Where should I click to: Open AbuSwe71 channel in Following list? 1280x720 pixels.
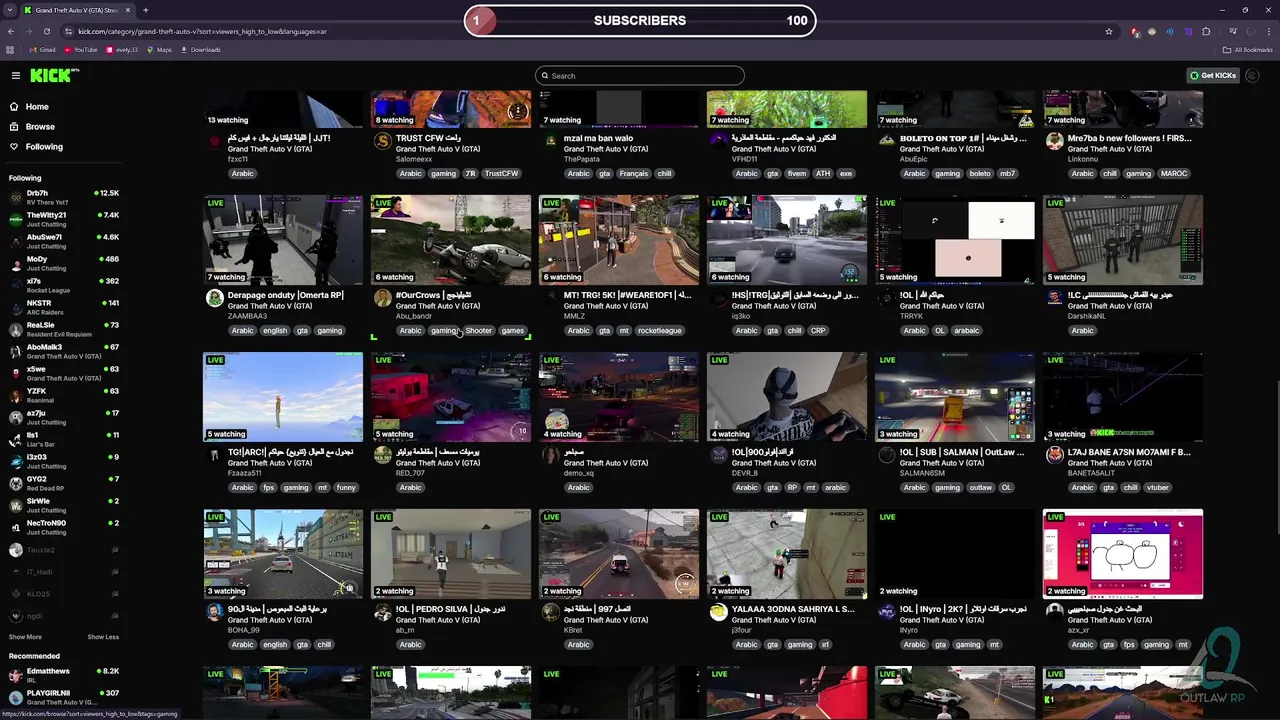[x=64, y=241]
